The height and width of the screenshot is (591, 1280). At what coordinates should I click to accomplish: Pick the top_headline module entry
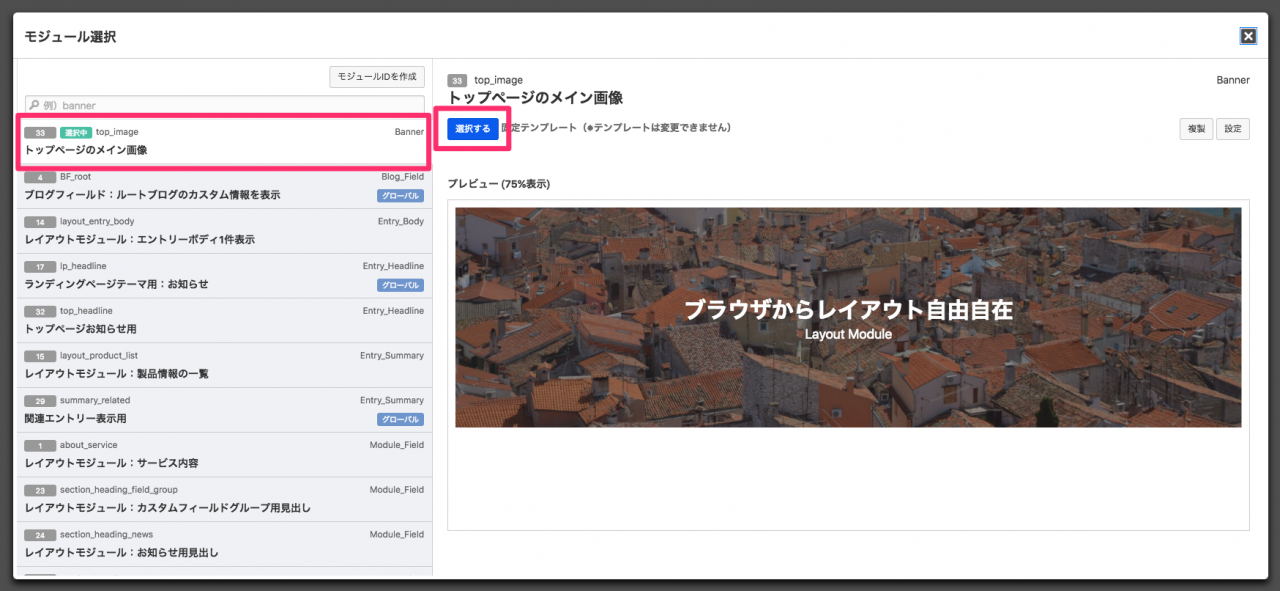click(x=224, y=320)
